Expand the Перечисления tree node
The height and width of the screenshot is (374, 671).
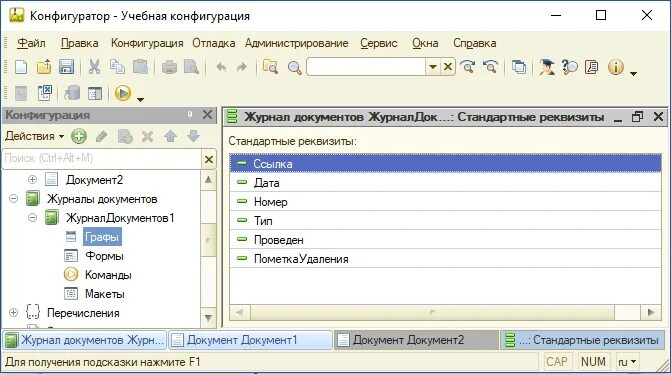click(x=13, y=312)
